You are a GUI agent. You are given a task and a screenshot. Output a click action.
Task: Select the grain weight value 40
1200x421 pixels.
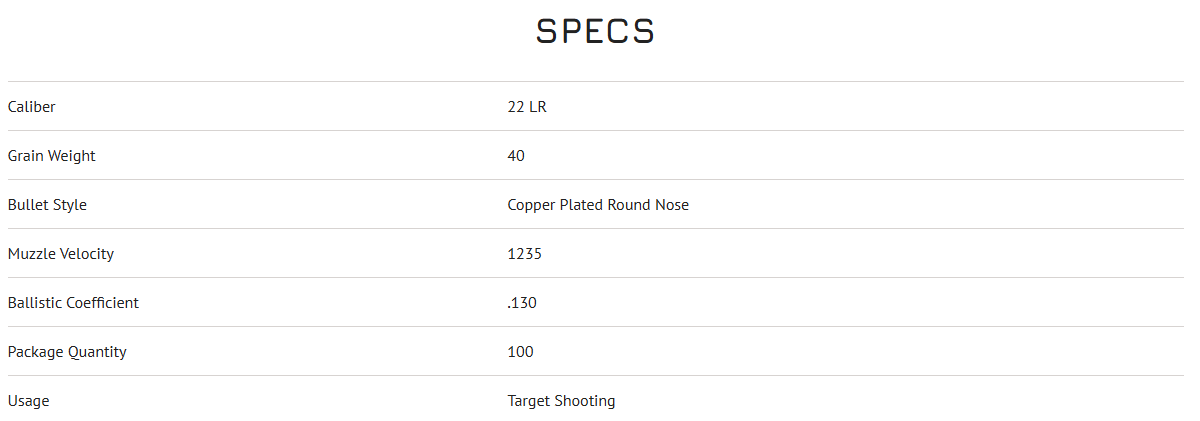[x=516, y=156]
